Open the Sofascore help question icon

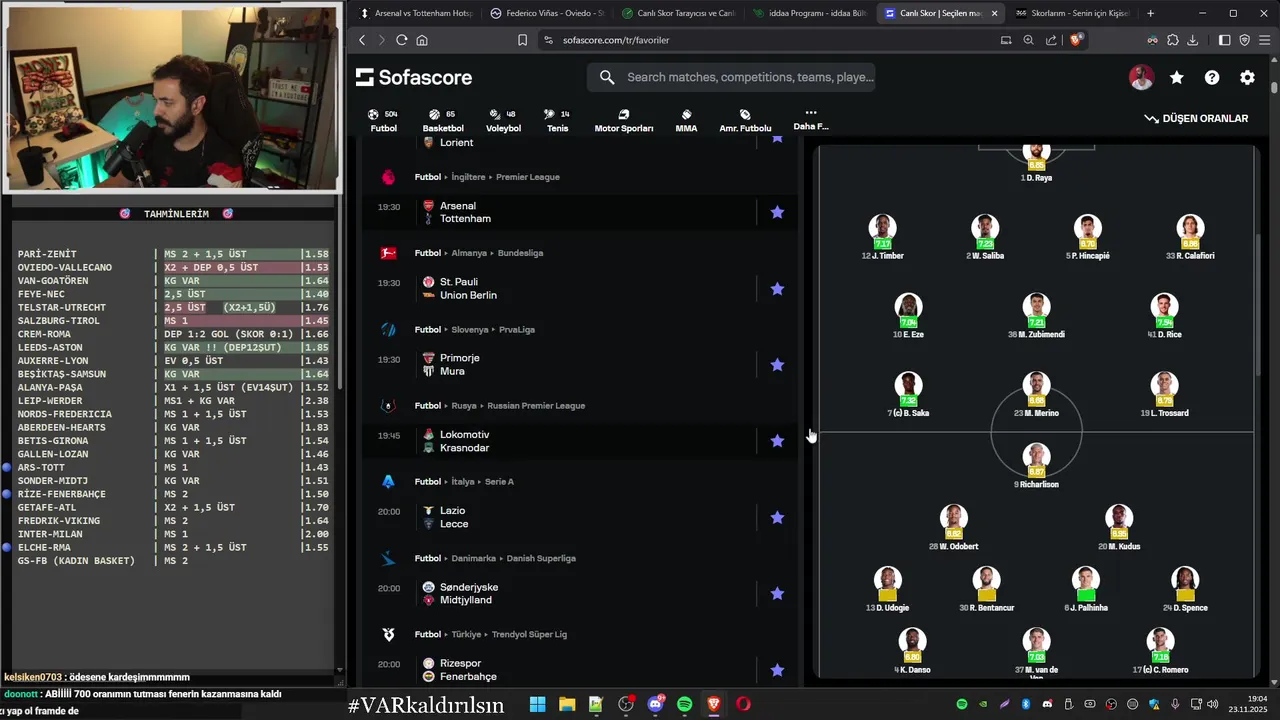click(x=1212, y=78)
